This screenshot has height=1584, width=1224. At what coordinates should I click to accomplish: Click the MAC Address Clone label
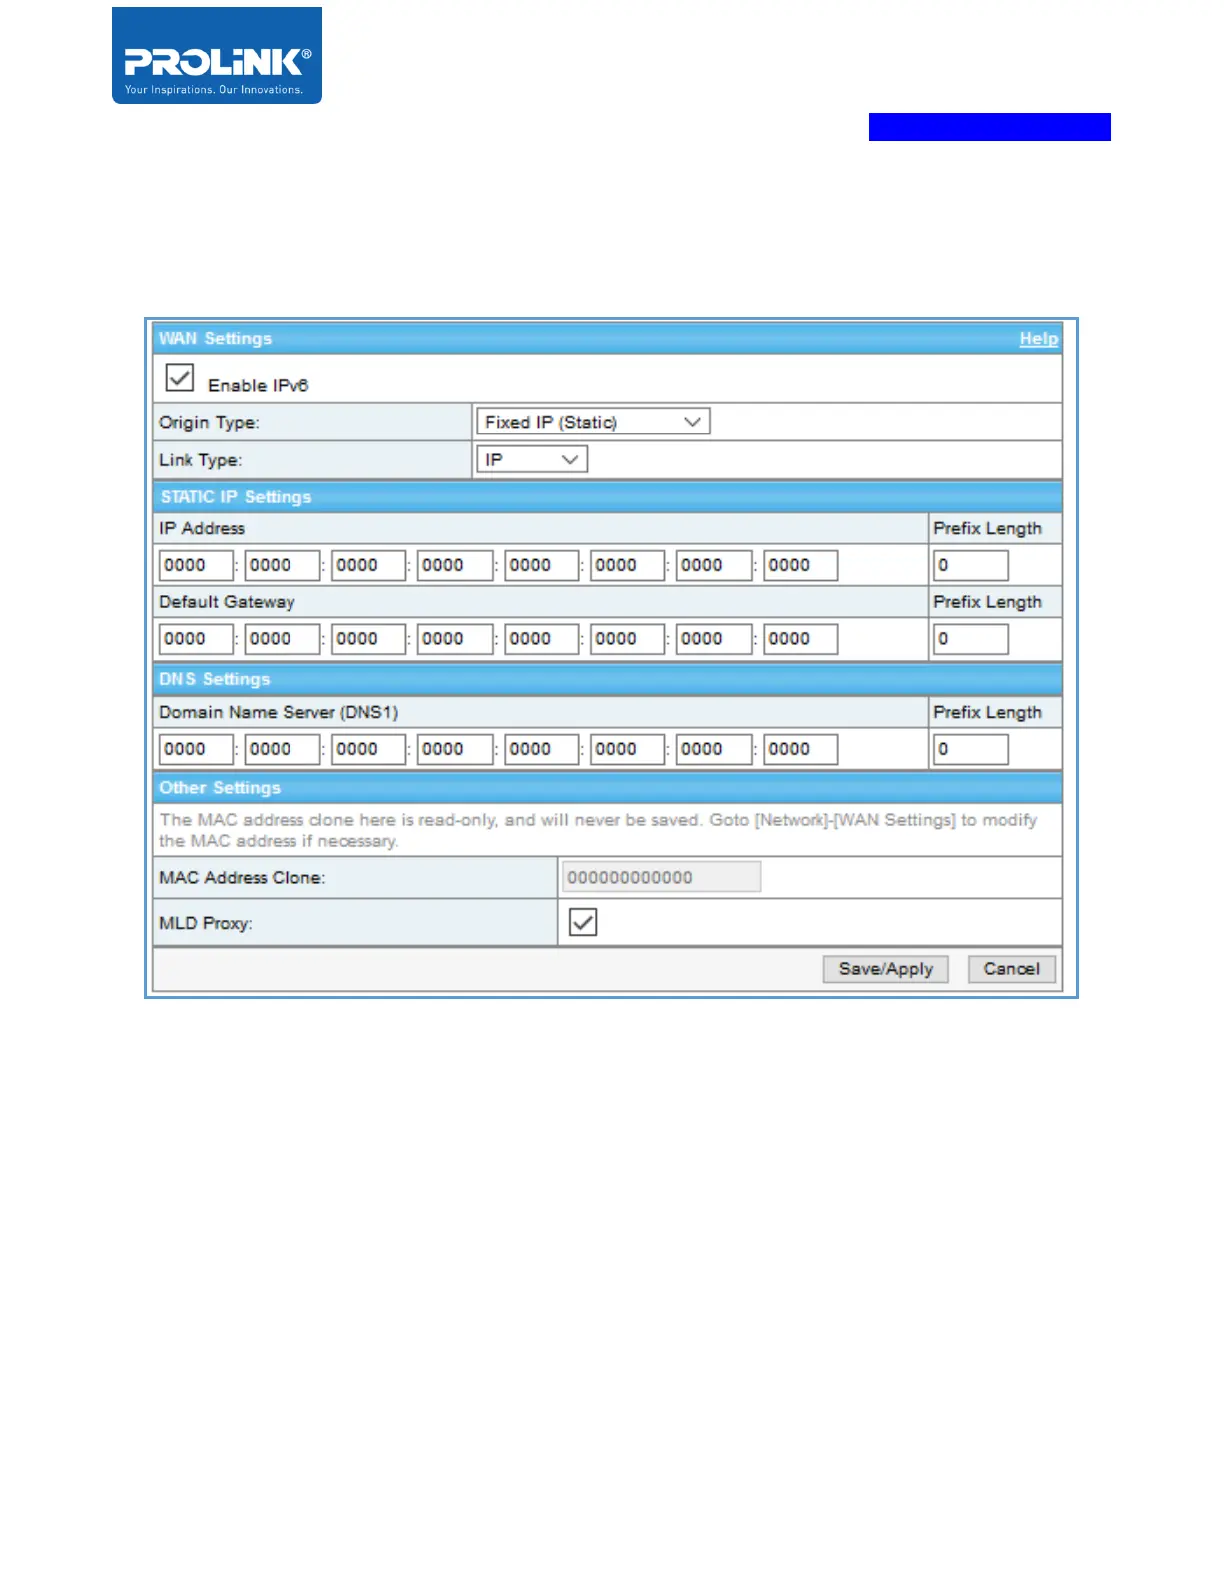[x=242, y=878]
